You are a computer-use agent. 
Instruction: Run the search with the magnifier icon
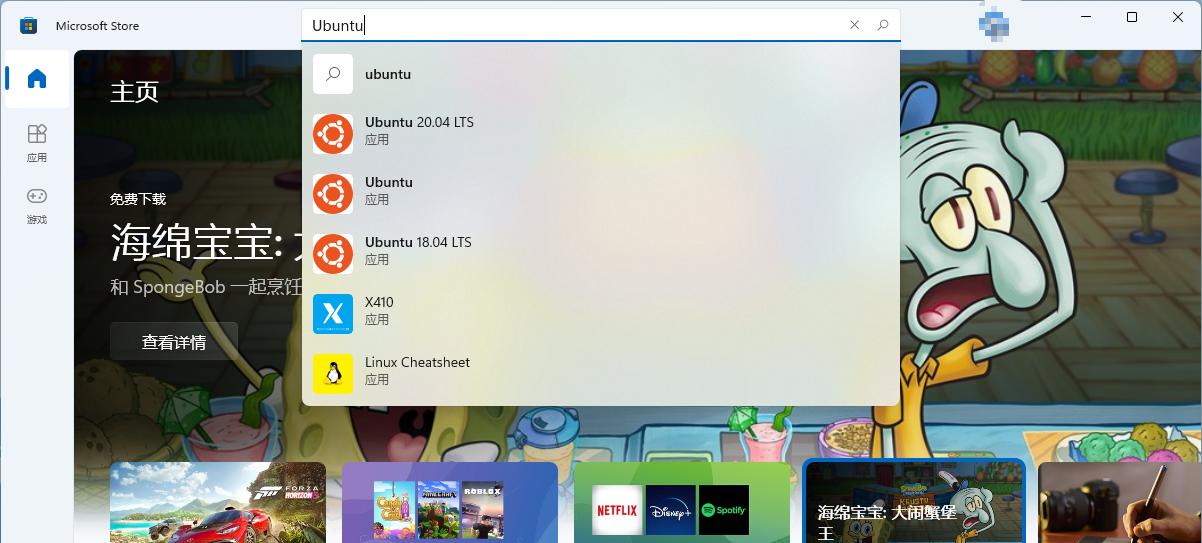click(x=883, y=25)
